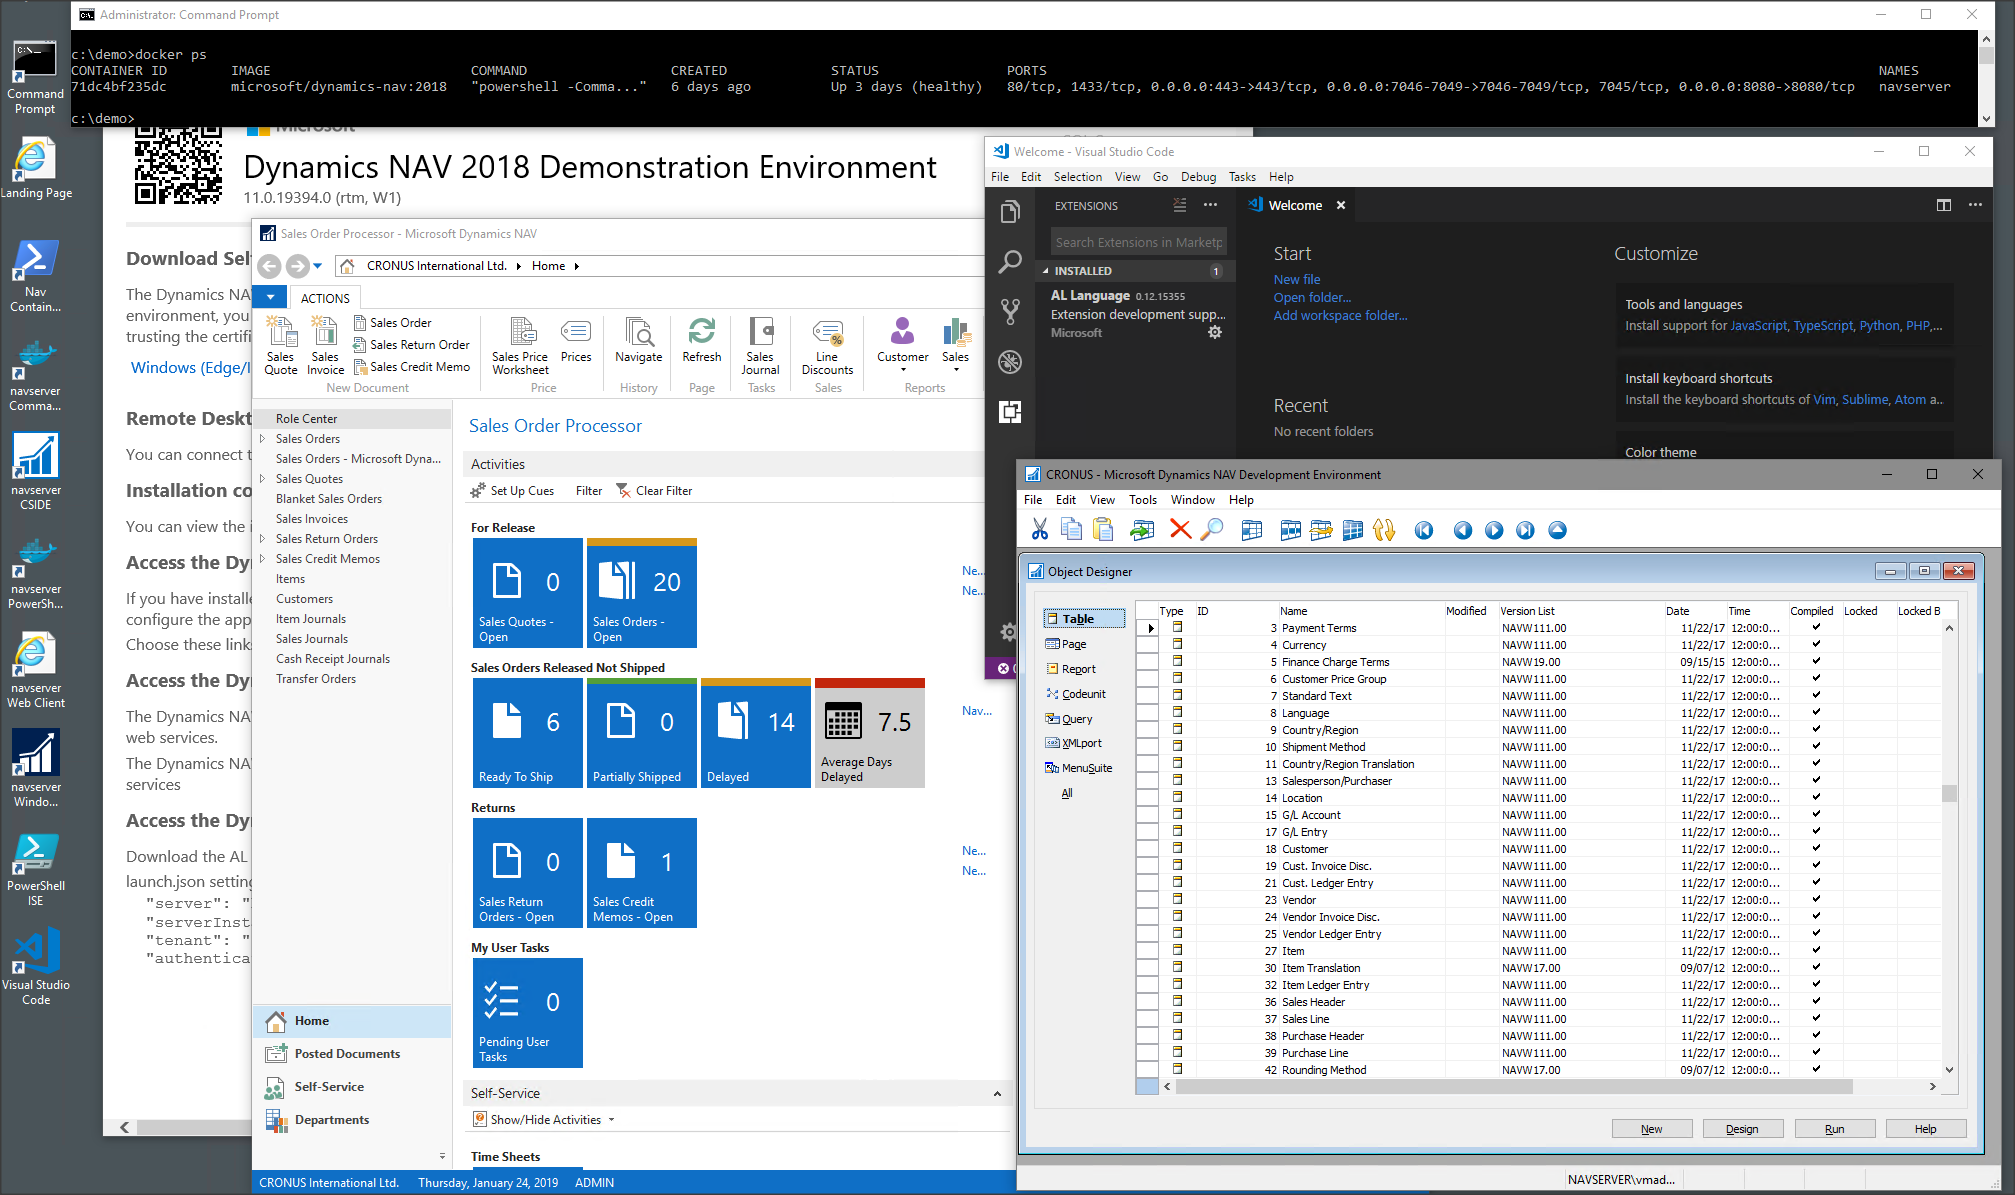The image size is (2015, 1195).
Task: Click New file link in VS Code
Action: [x=1296, y=280]
